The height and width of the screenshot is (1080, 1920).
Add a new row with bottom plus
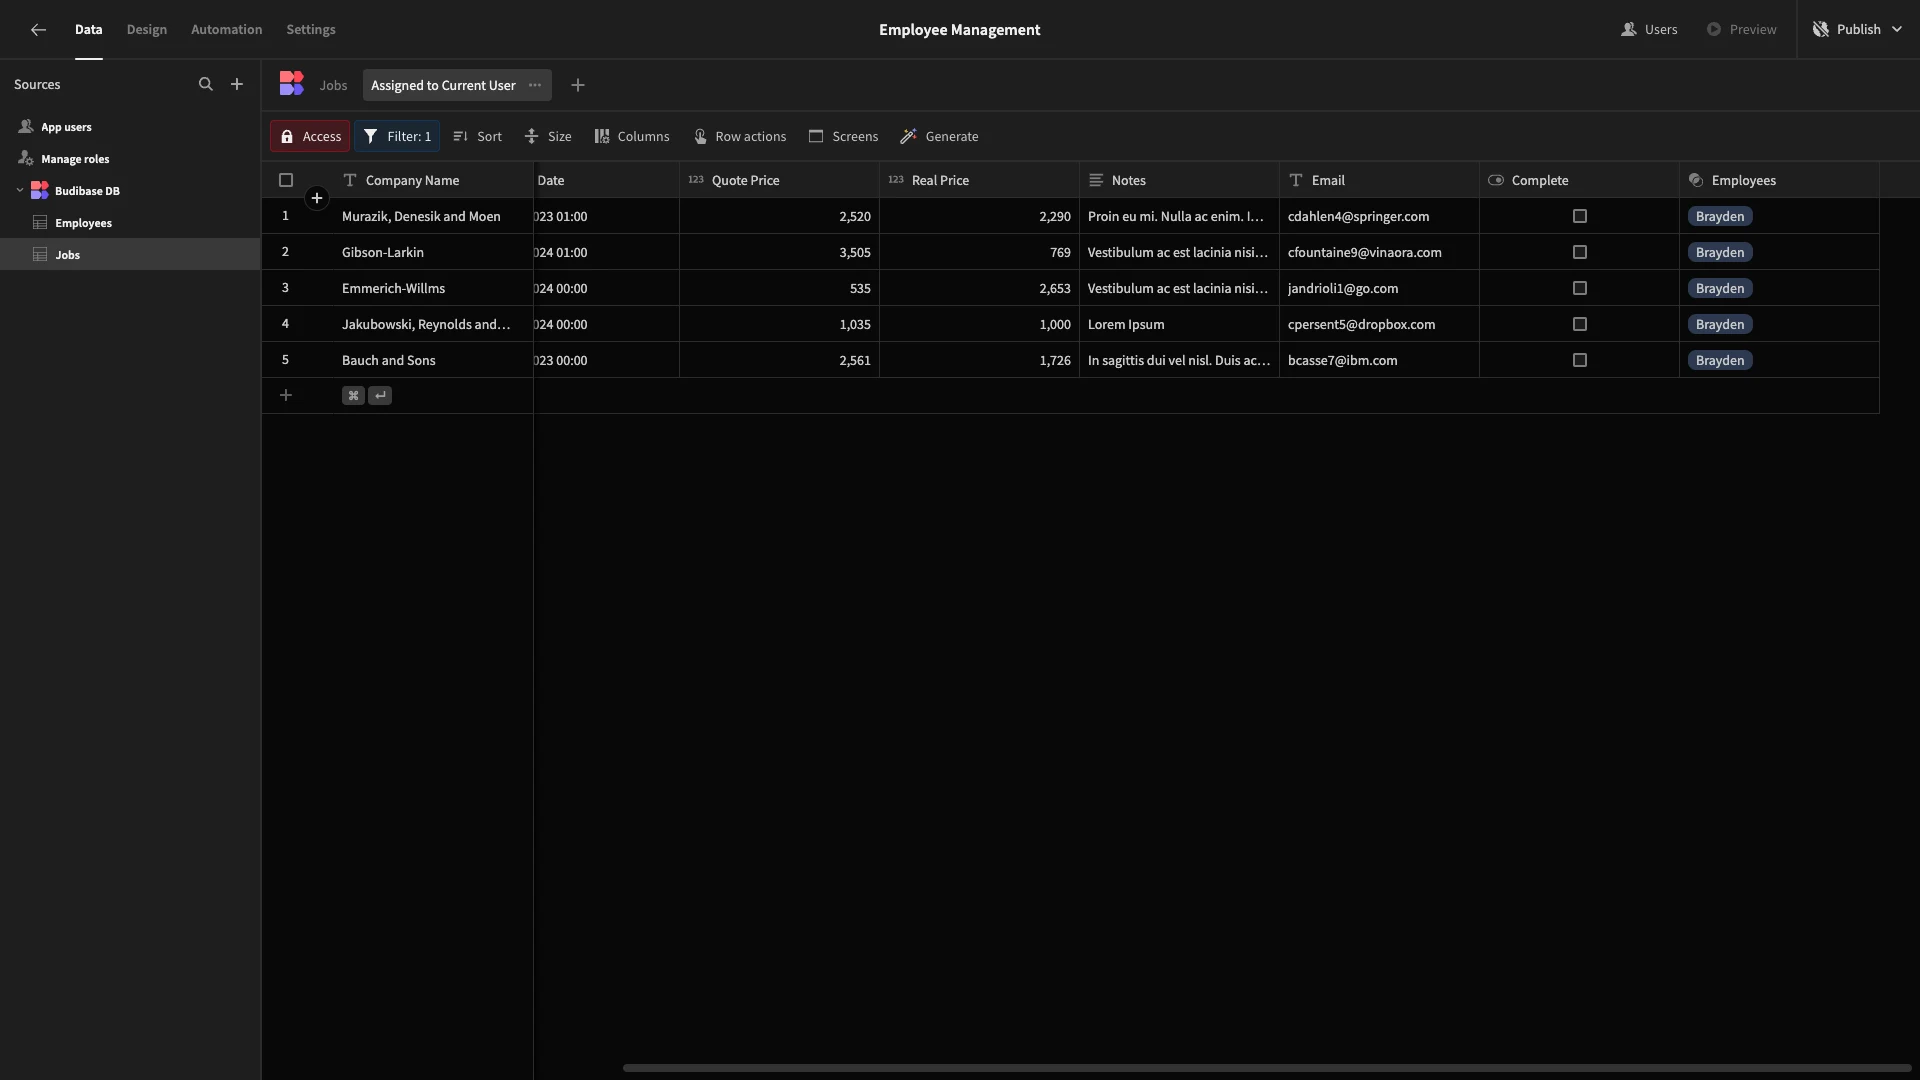286,396
